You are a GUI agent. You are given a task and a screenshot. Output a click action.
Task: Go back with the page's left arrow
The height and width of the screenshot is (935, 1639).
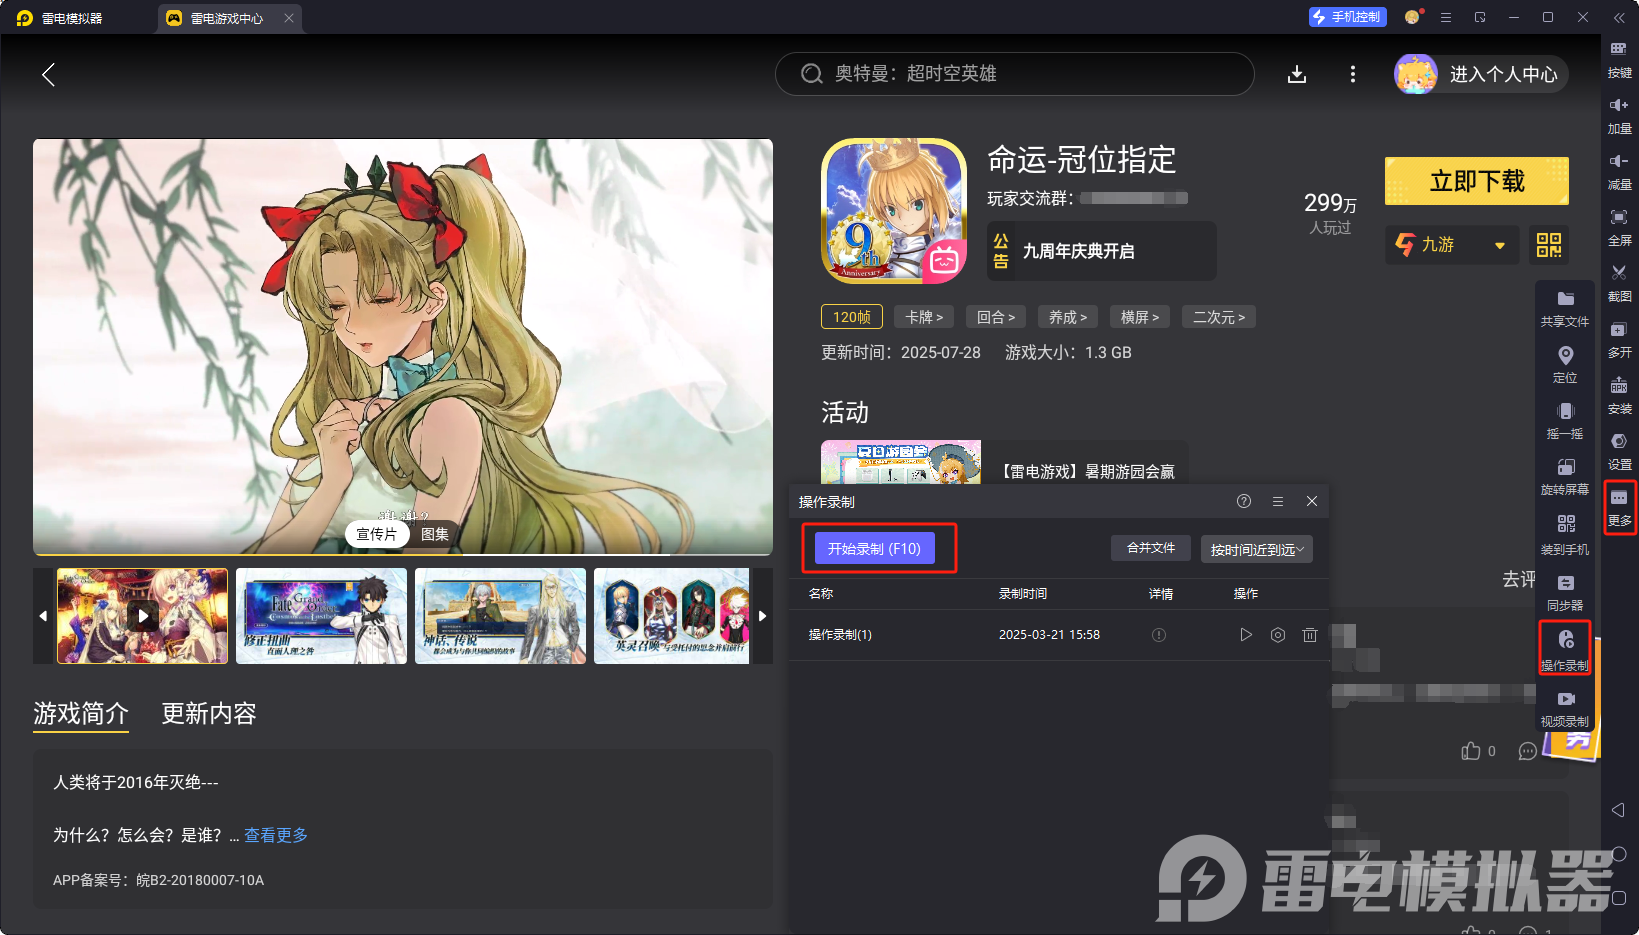click(x=48, y=74)
